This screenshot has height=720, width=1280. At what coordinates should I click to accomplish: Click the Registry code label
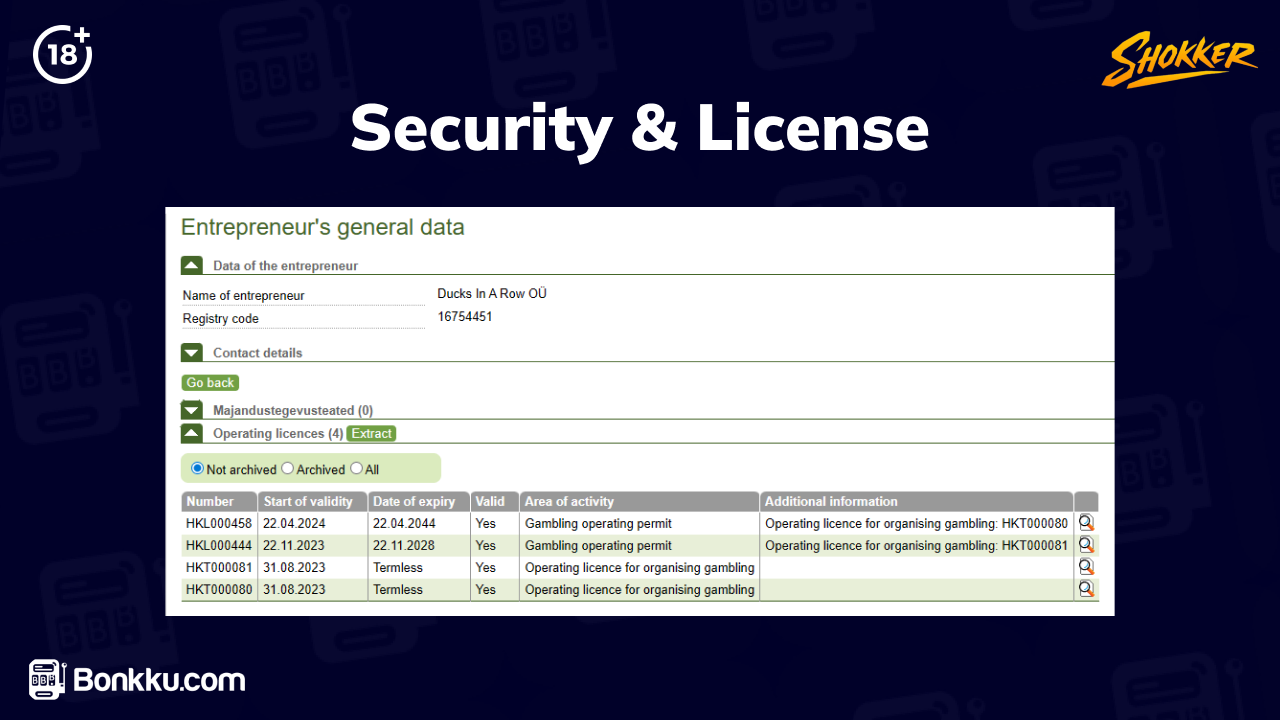pos(220,319)
